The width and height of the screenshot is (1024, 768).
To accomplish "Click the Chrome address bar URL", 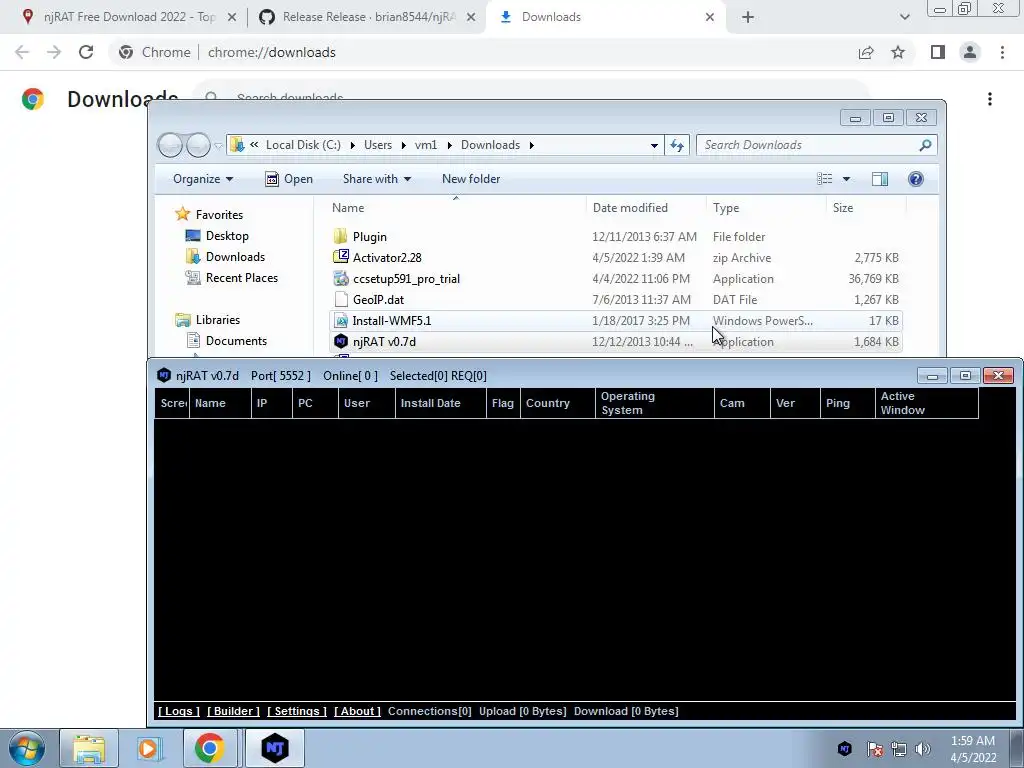I will point(272,52).
